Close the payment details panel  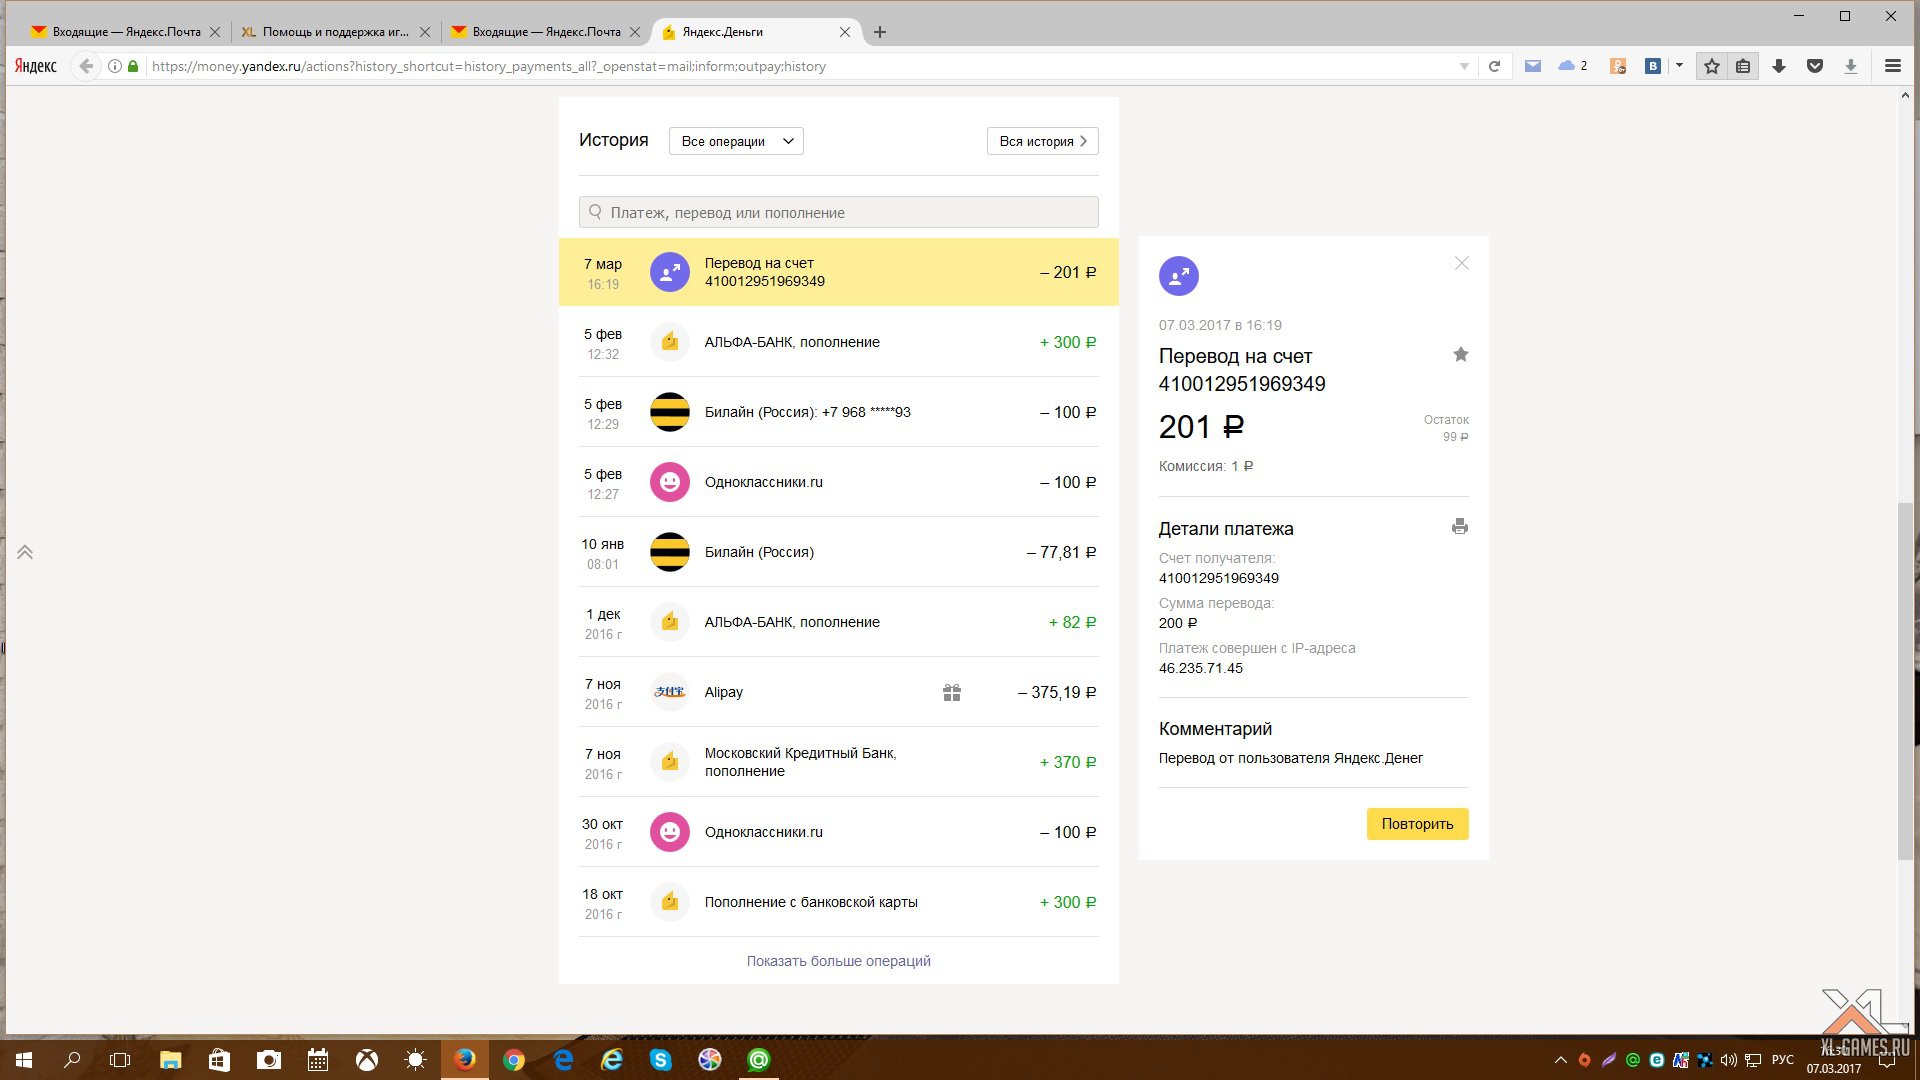[1461, 264]
